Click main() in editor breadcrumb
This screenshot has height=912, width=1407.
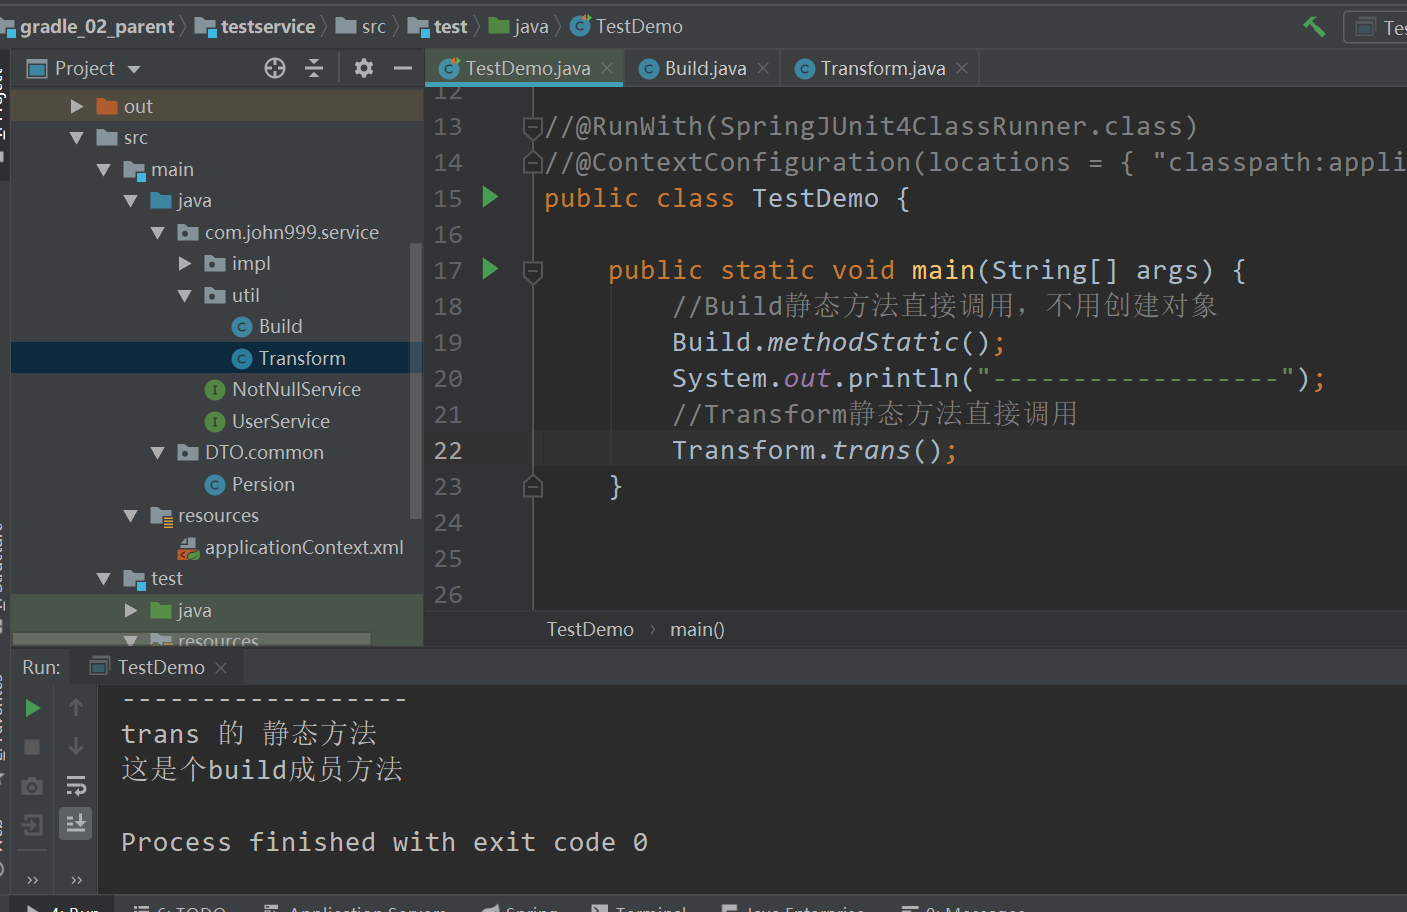(697, 630)
